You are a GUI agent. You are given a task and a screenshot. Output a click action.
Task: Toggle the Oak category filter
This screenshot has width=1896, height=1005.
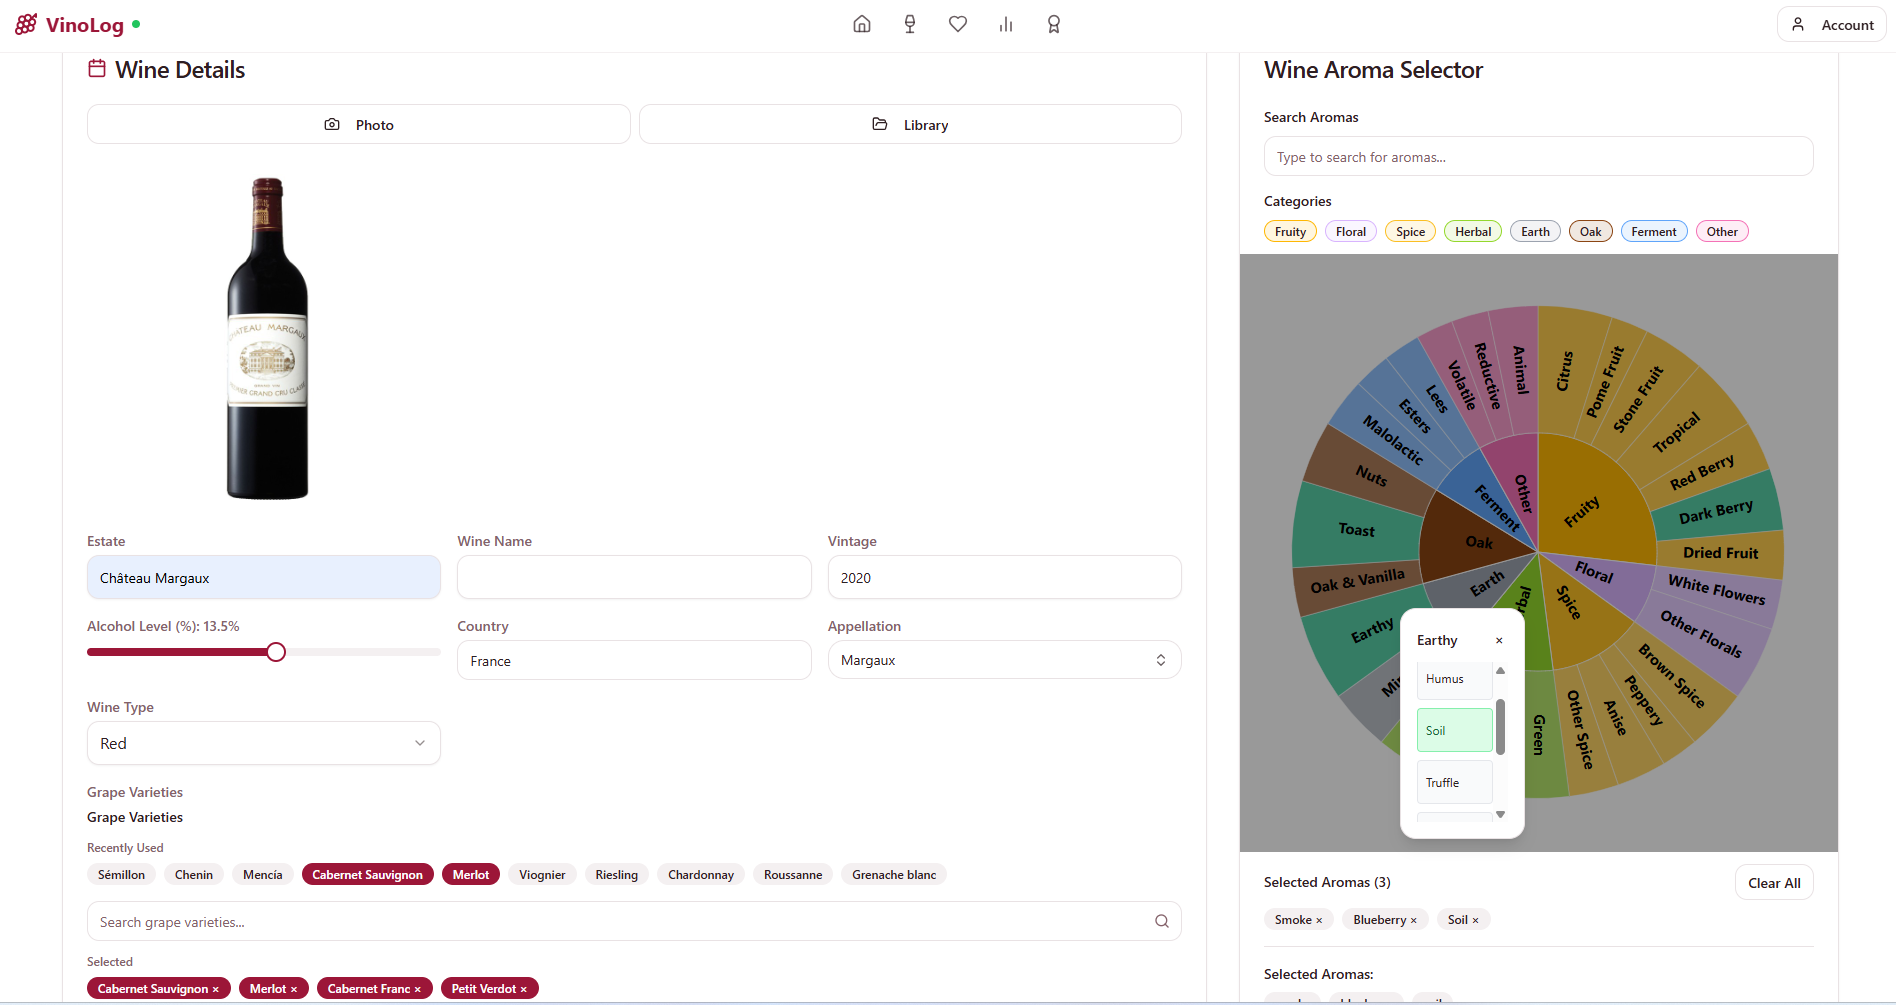[1590, 231]
